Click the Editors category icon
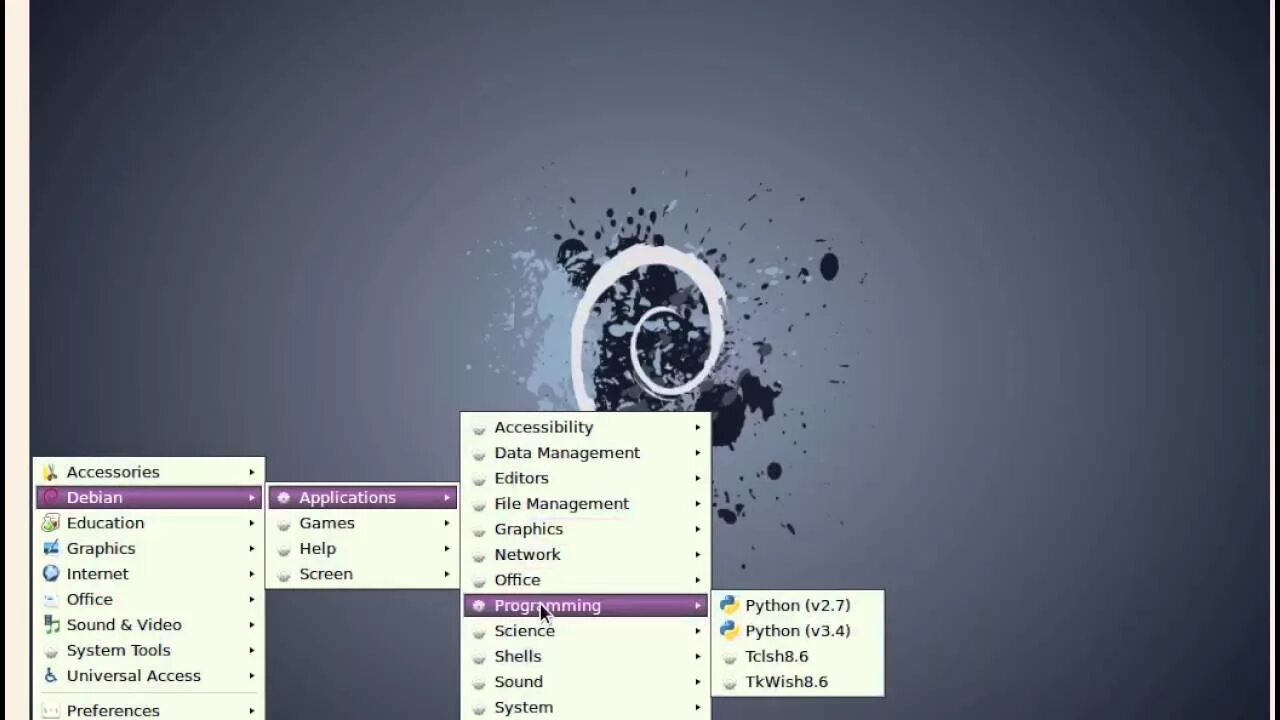This screenshot has height=720, width=1280. click(478, 478)
